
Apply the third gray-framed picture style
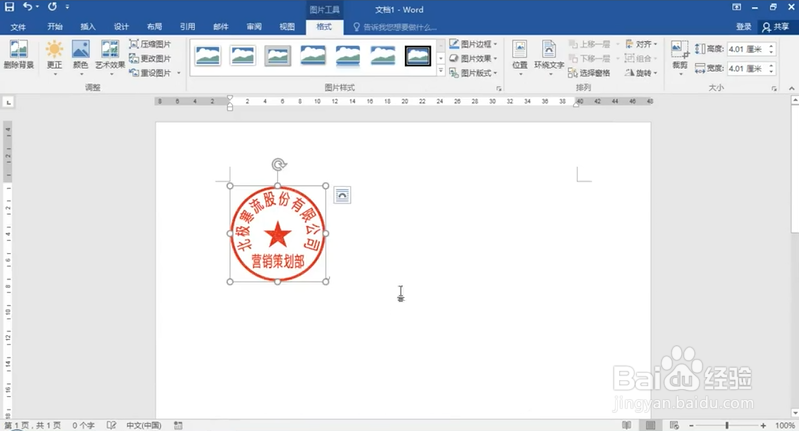278,56
